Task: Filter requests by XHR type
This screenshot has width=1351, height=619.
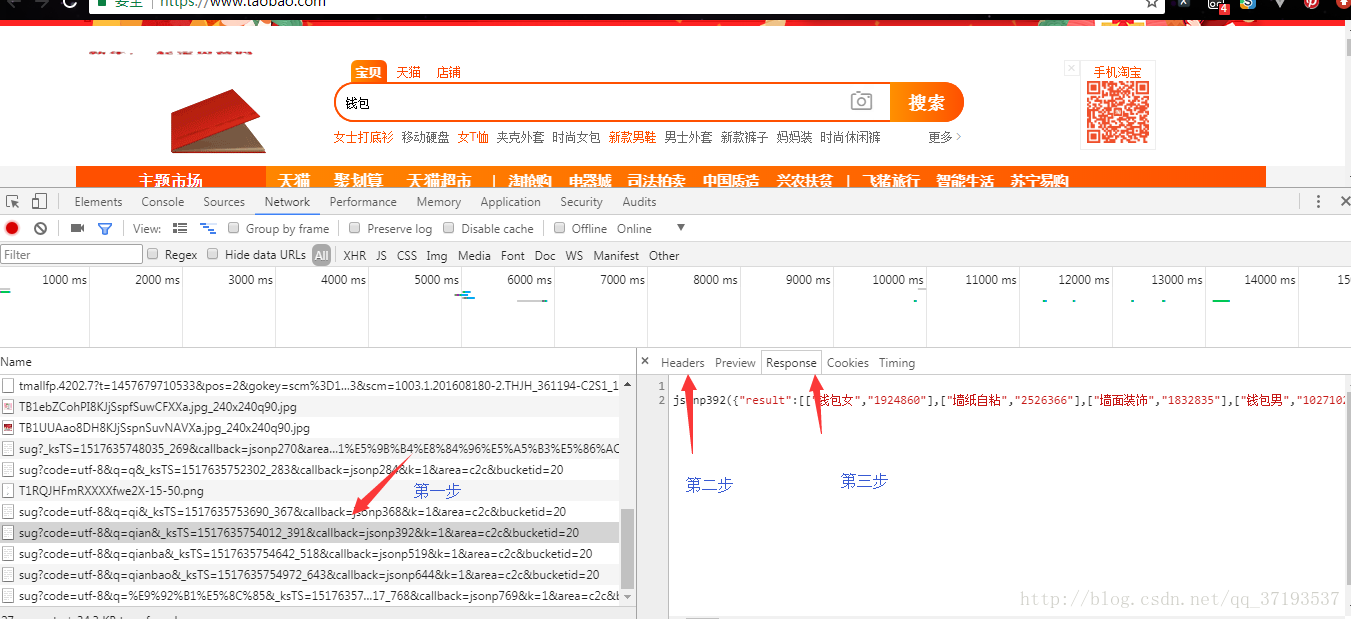Action: click(355, 255)
